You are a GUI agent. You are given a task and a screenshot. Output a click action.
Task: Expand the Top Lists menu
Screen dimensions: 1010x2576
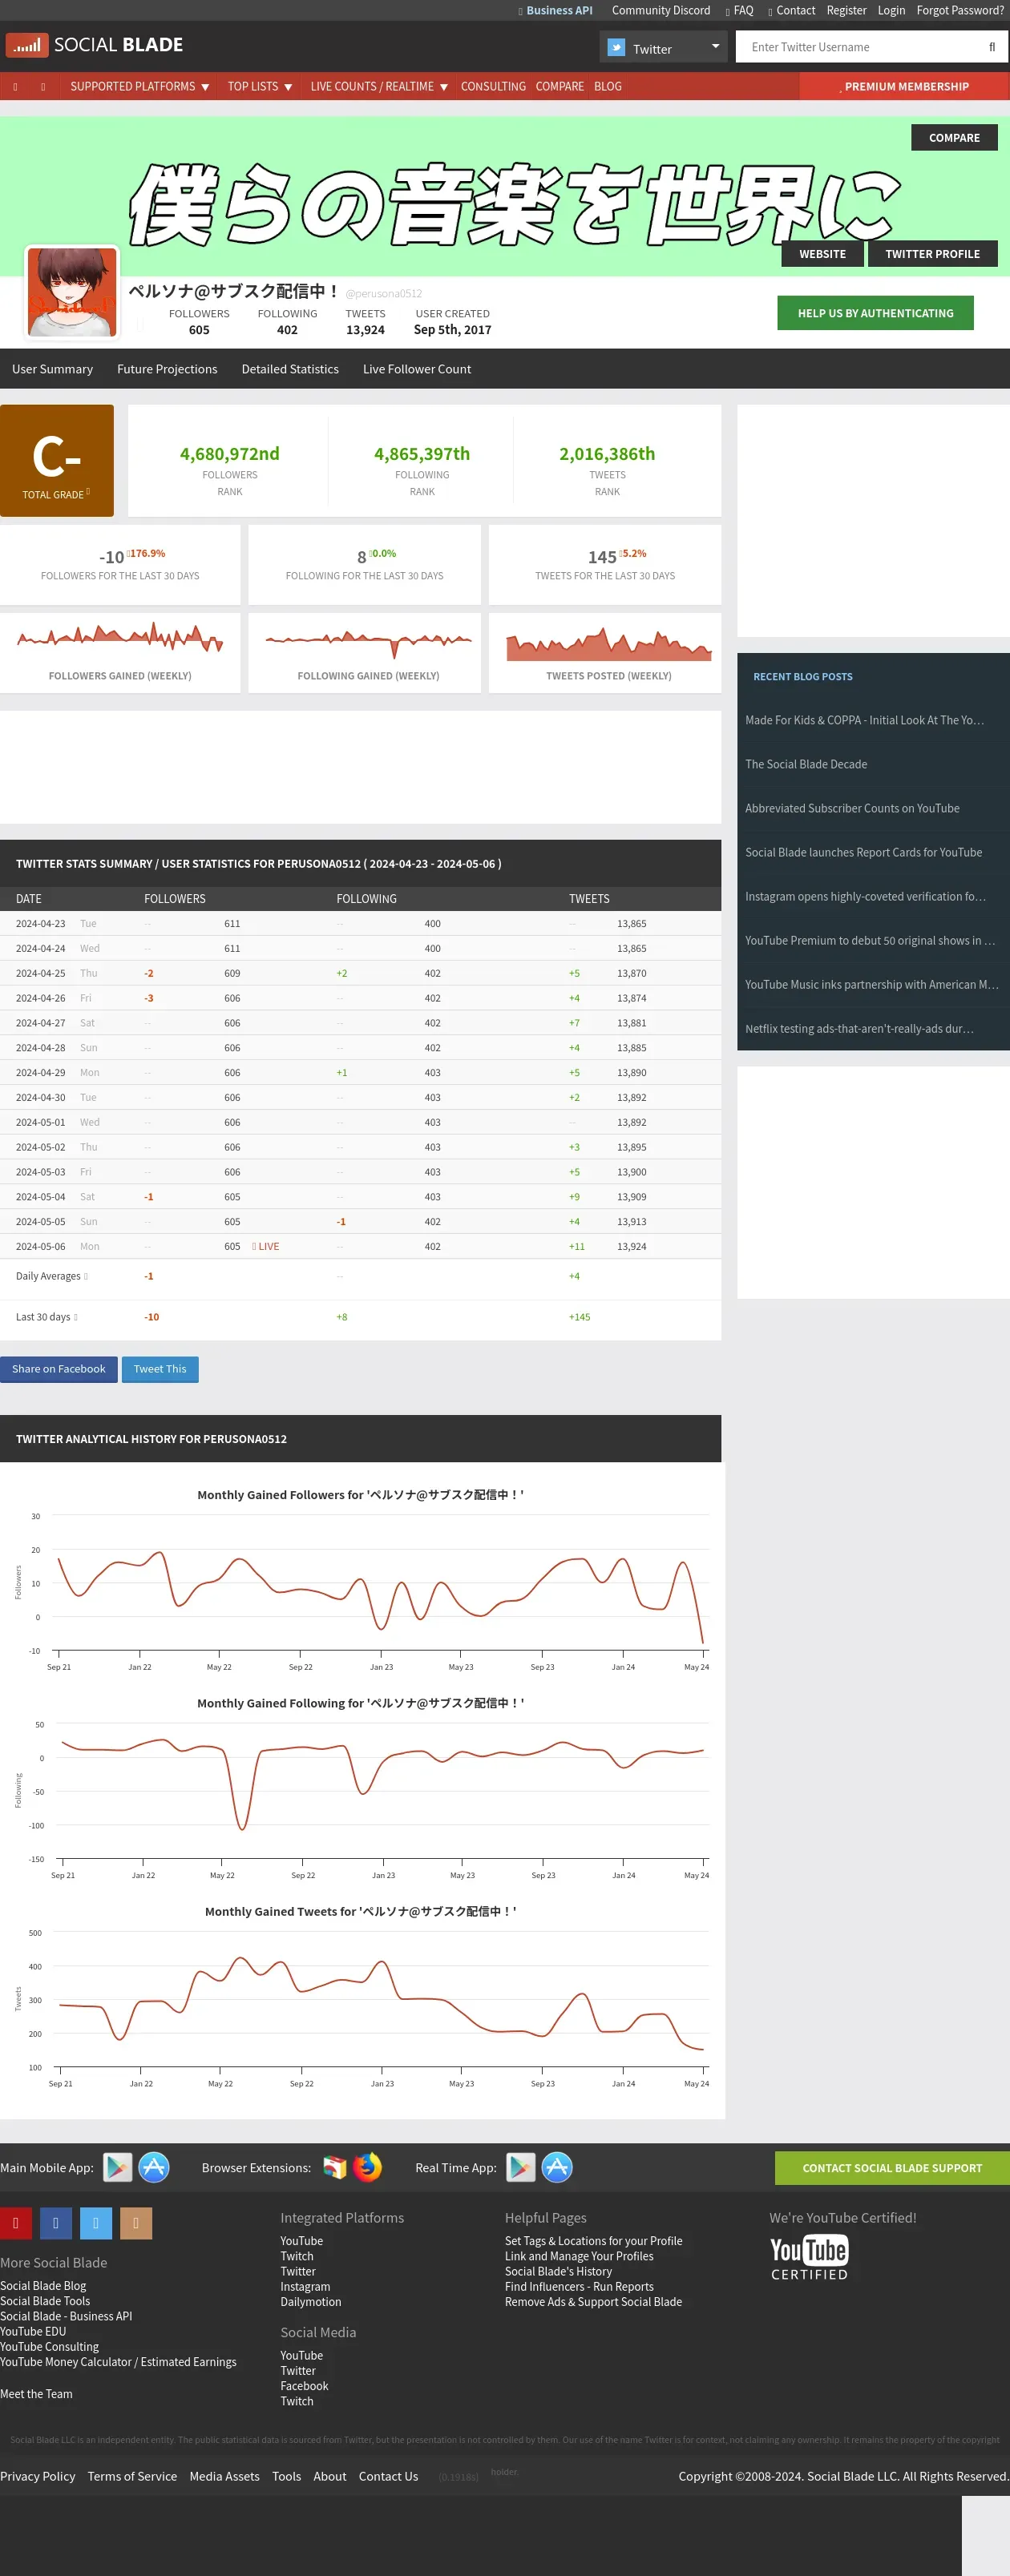tap(260, 86)
